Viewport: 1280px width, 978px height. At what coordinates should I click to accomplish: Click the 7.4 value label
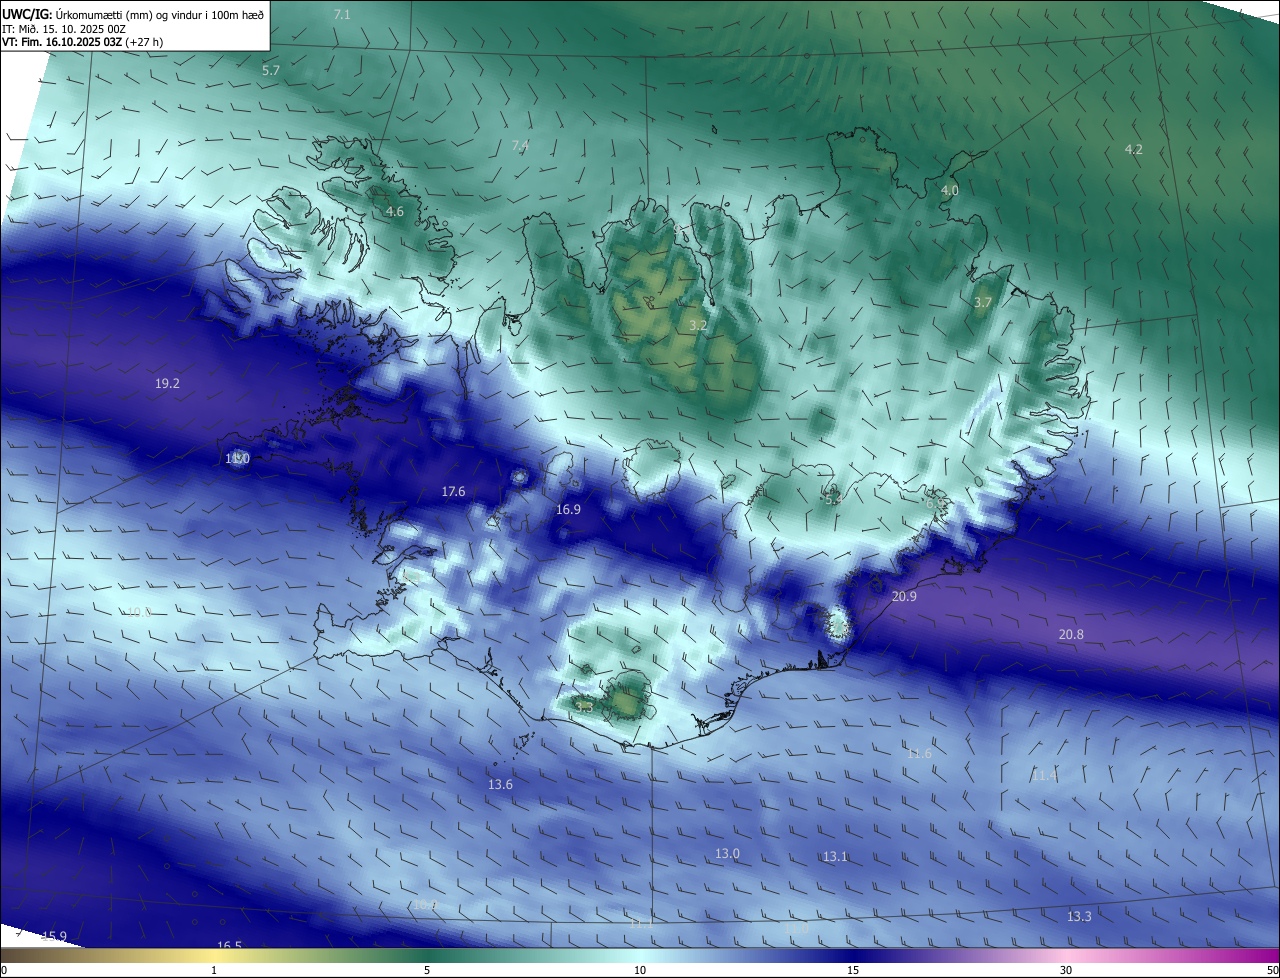point(519,145)
